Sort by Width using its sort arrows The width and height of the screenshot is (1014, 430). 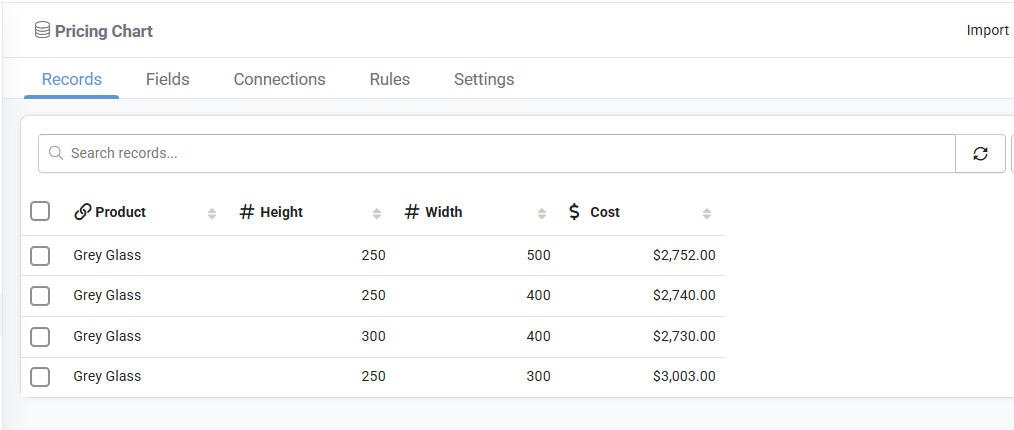coord(542,213)
